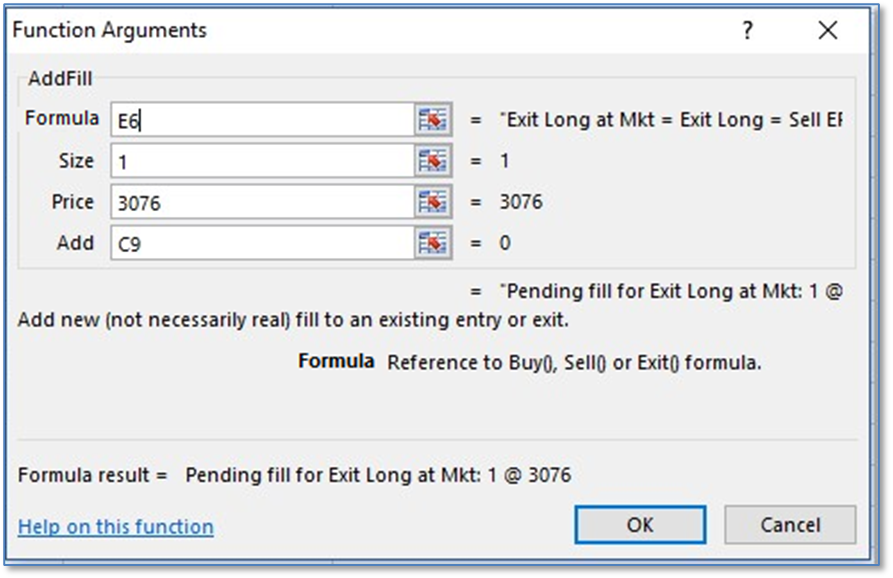Click the Formula result pending fill text
This screenshot has width=893, height=578.
click(378, 475)
